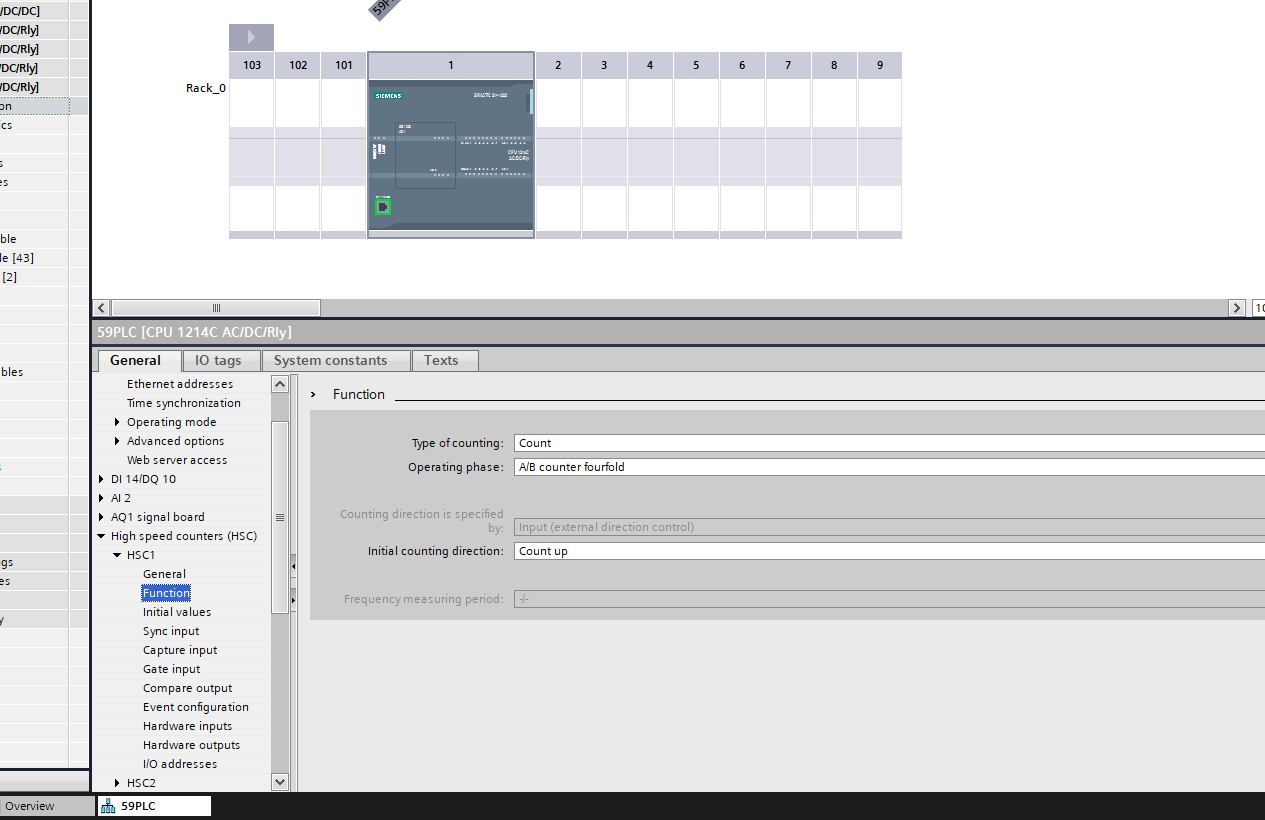This screenshot has height=820, width=1265.
Task: Collapse the HSC1 tree node
Action: [x=117, y=555]
